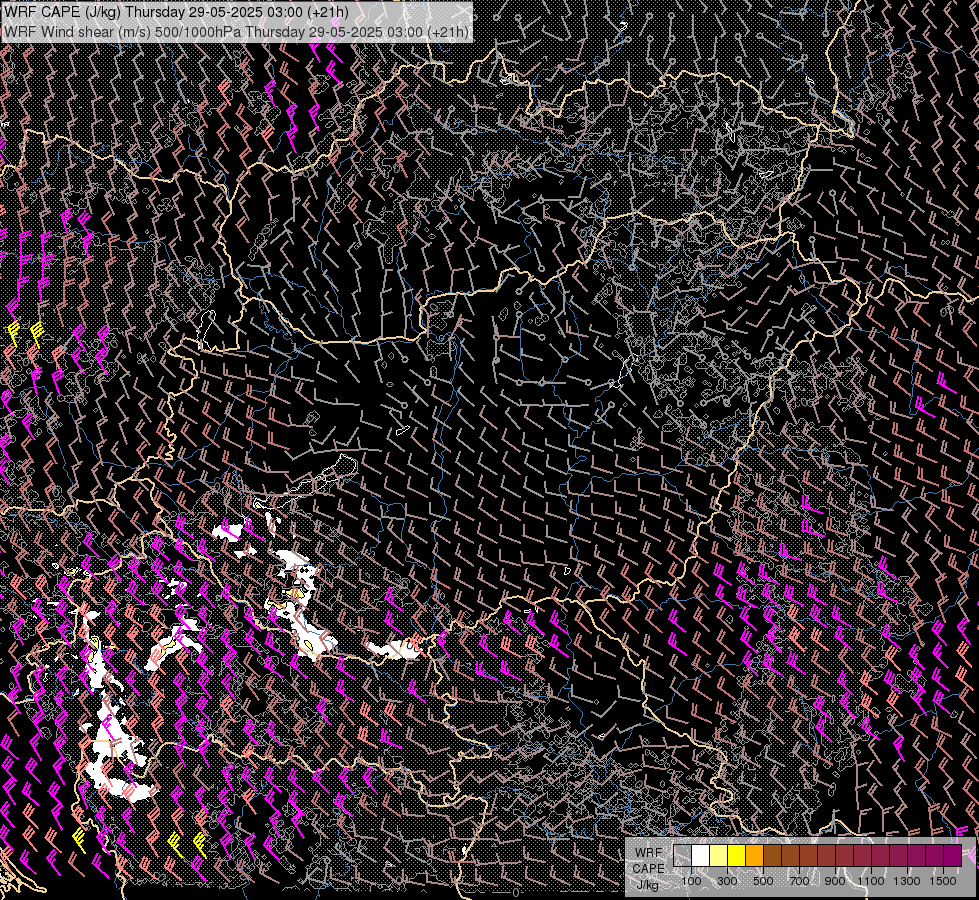The image size is (979, 900).
Task: Click the brown swatch starting at 500
Action: click(772, 856)
